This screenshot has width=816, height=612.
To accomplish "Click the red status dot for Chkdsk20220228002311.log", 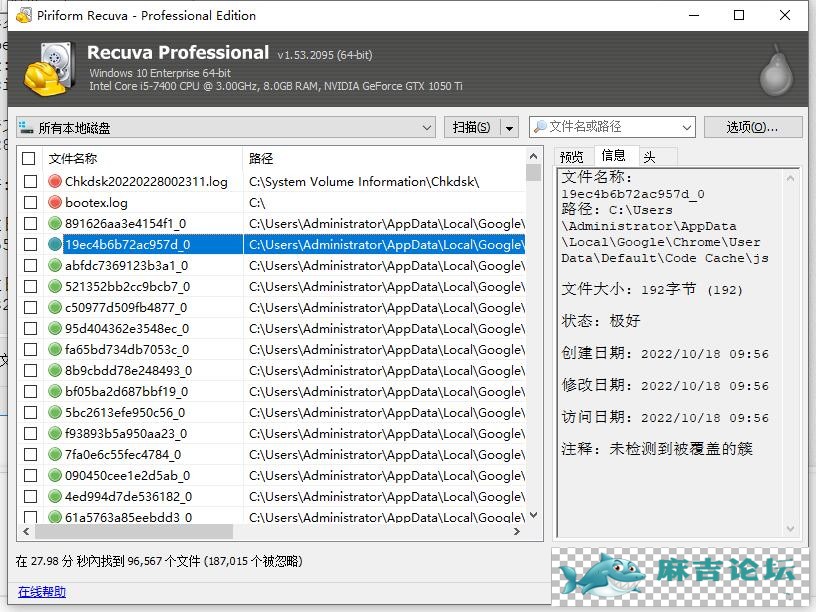I will point(55,181).
